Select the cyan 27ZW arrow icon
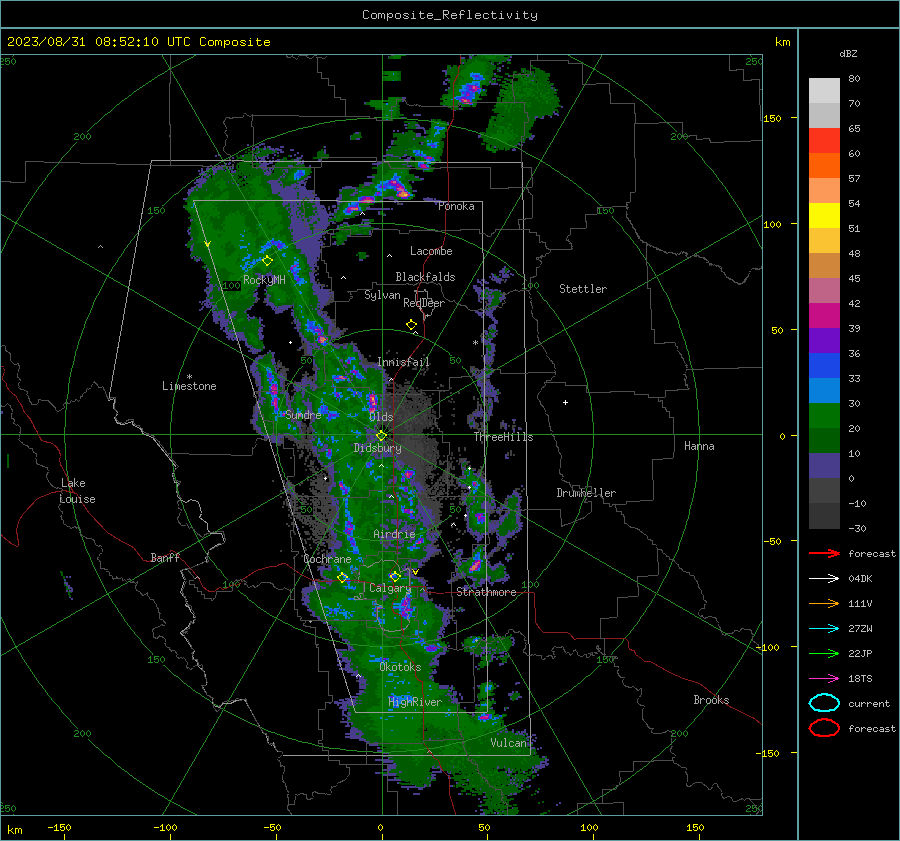This screenshot has width=900, height=841. (824, 629)
